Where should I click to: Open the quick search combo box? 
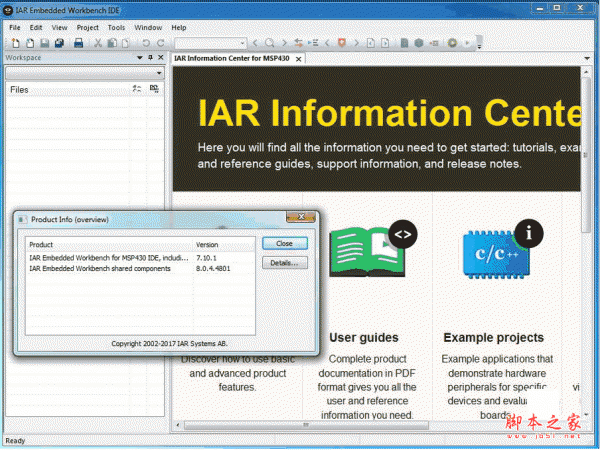[x=210, y=43]
